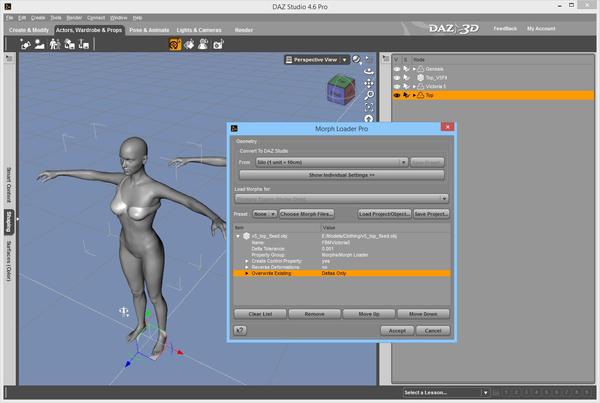
Task: Click the Accept button
Action: pyautogui.click(x=397, y=330)
